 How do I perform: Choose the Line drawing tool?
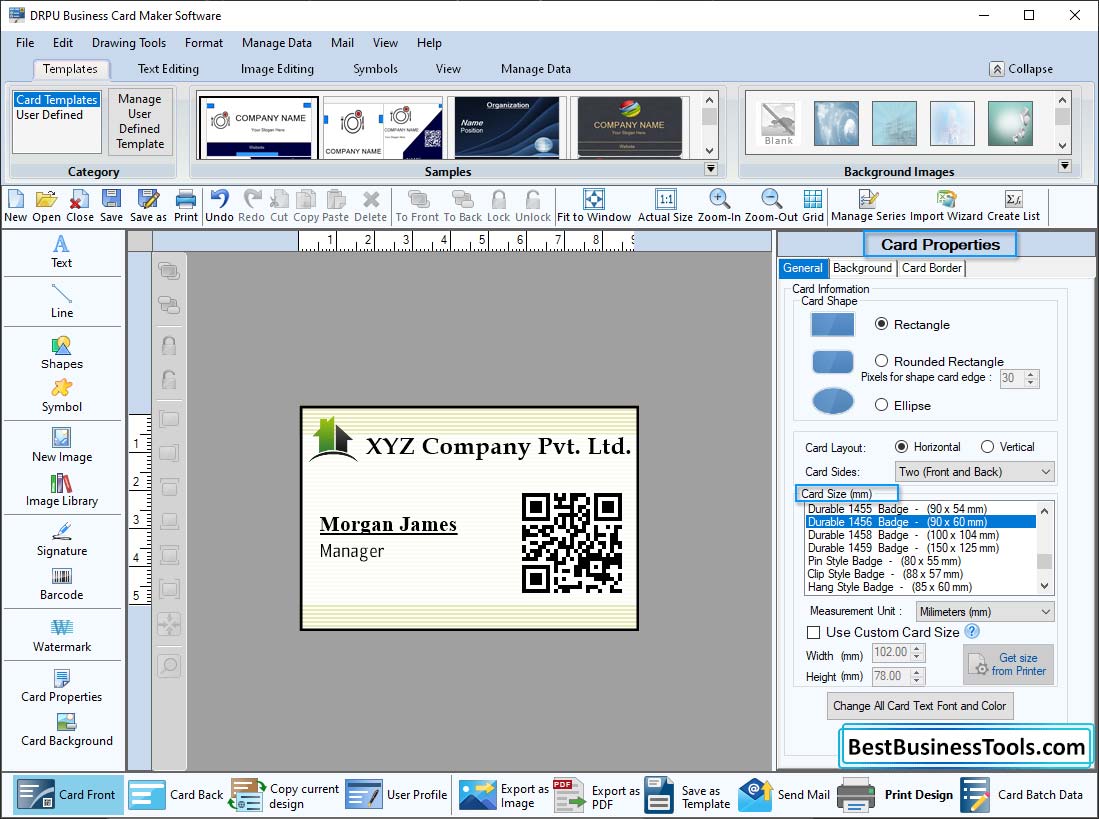[62, 301]
